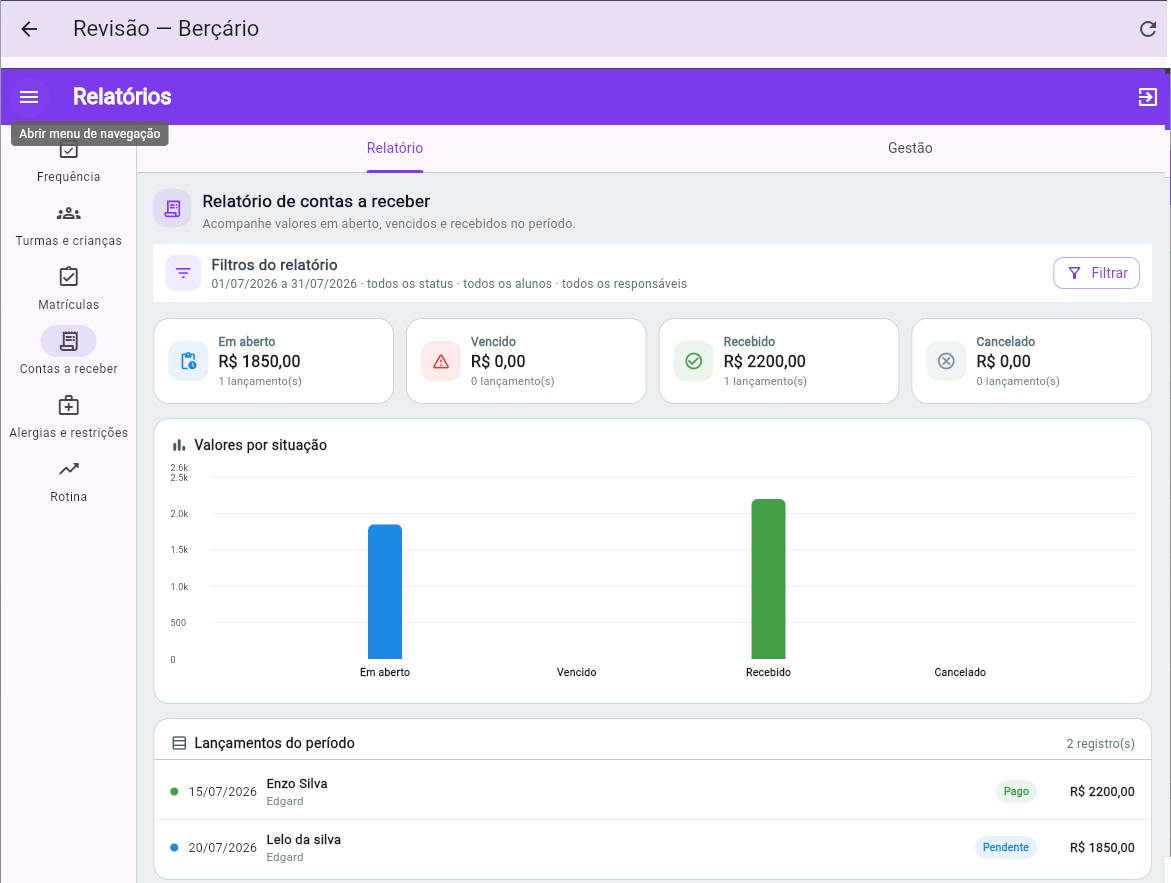This screenshot has height=883, width=1171.
Task: Click the Pendente status chip
Action: (x=1005, y=847)
